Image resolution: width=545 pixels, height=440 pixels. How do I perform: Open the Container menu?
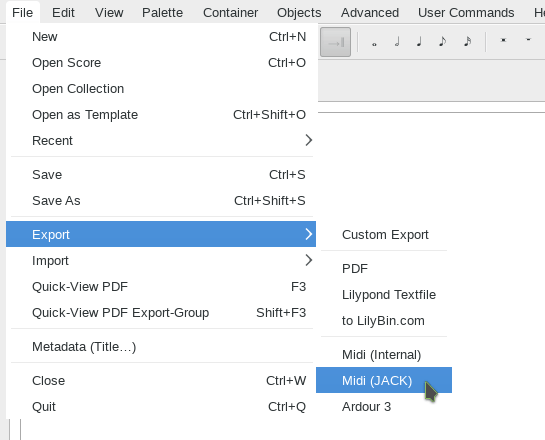point(230,13)
